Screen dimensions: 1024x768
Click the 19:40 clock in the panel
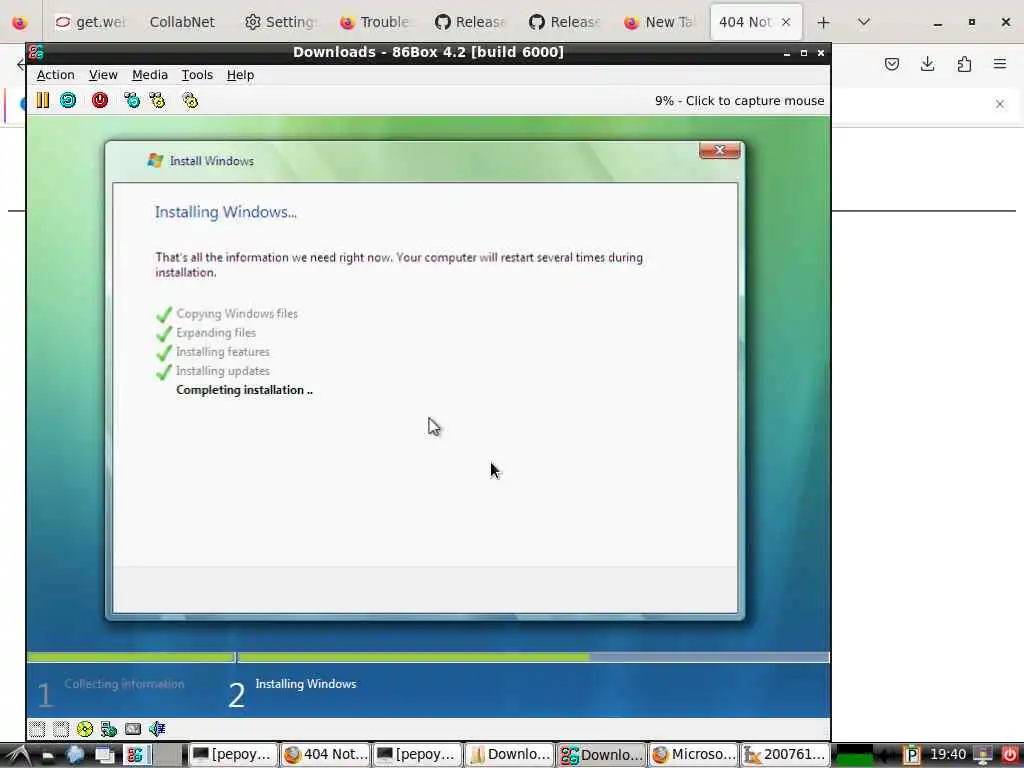[x=948, y=755]
